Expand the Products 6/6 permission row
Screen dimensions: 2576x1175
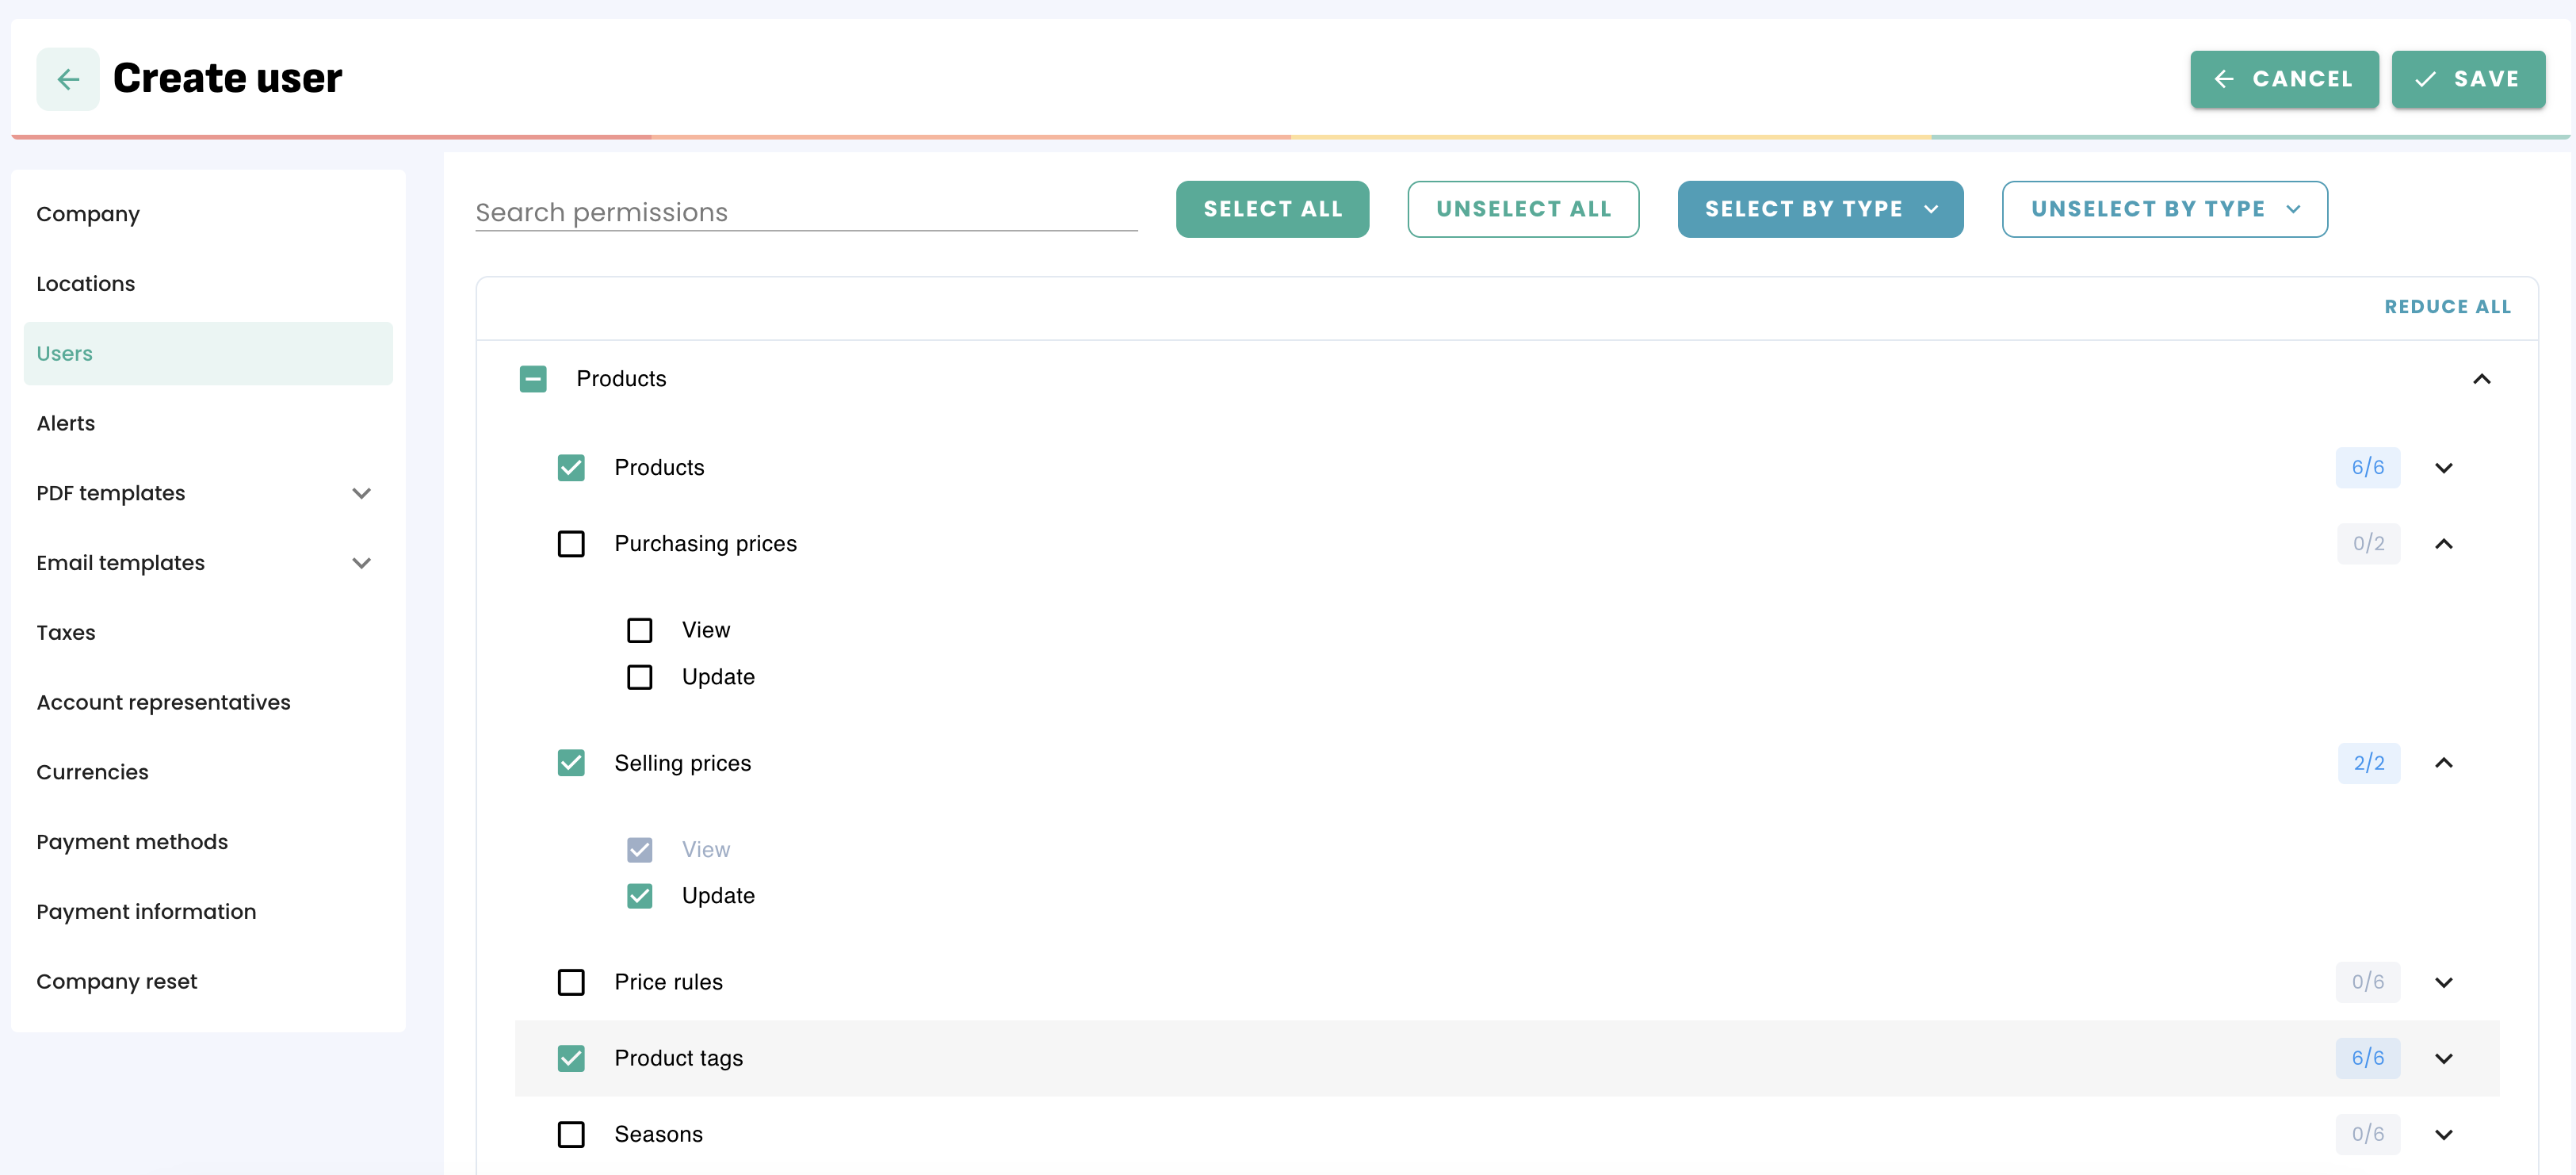(x=2443, y=468)
